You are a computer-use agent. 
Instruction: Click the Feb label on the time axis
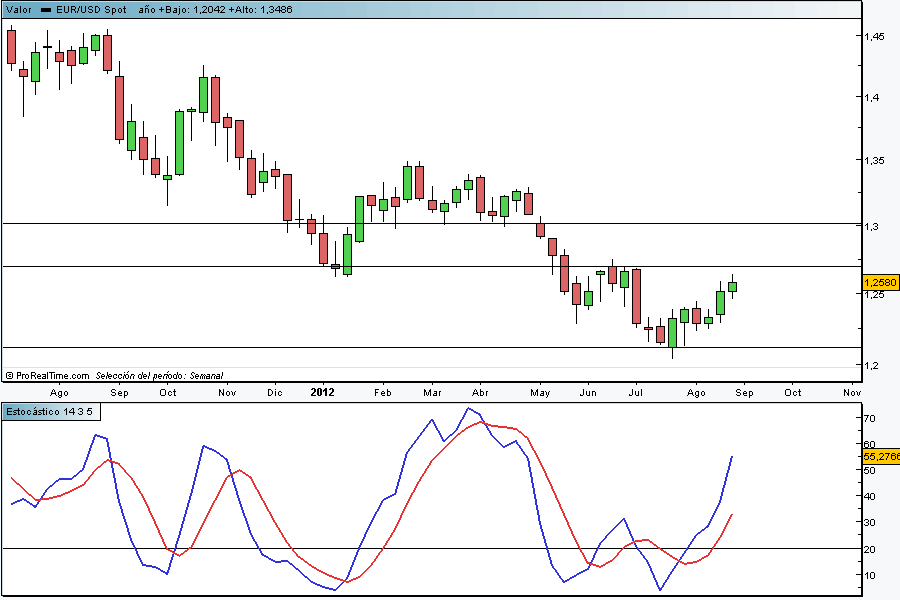[382, 393]
